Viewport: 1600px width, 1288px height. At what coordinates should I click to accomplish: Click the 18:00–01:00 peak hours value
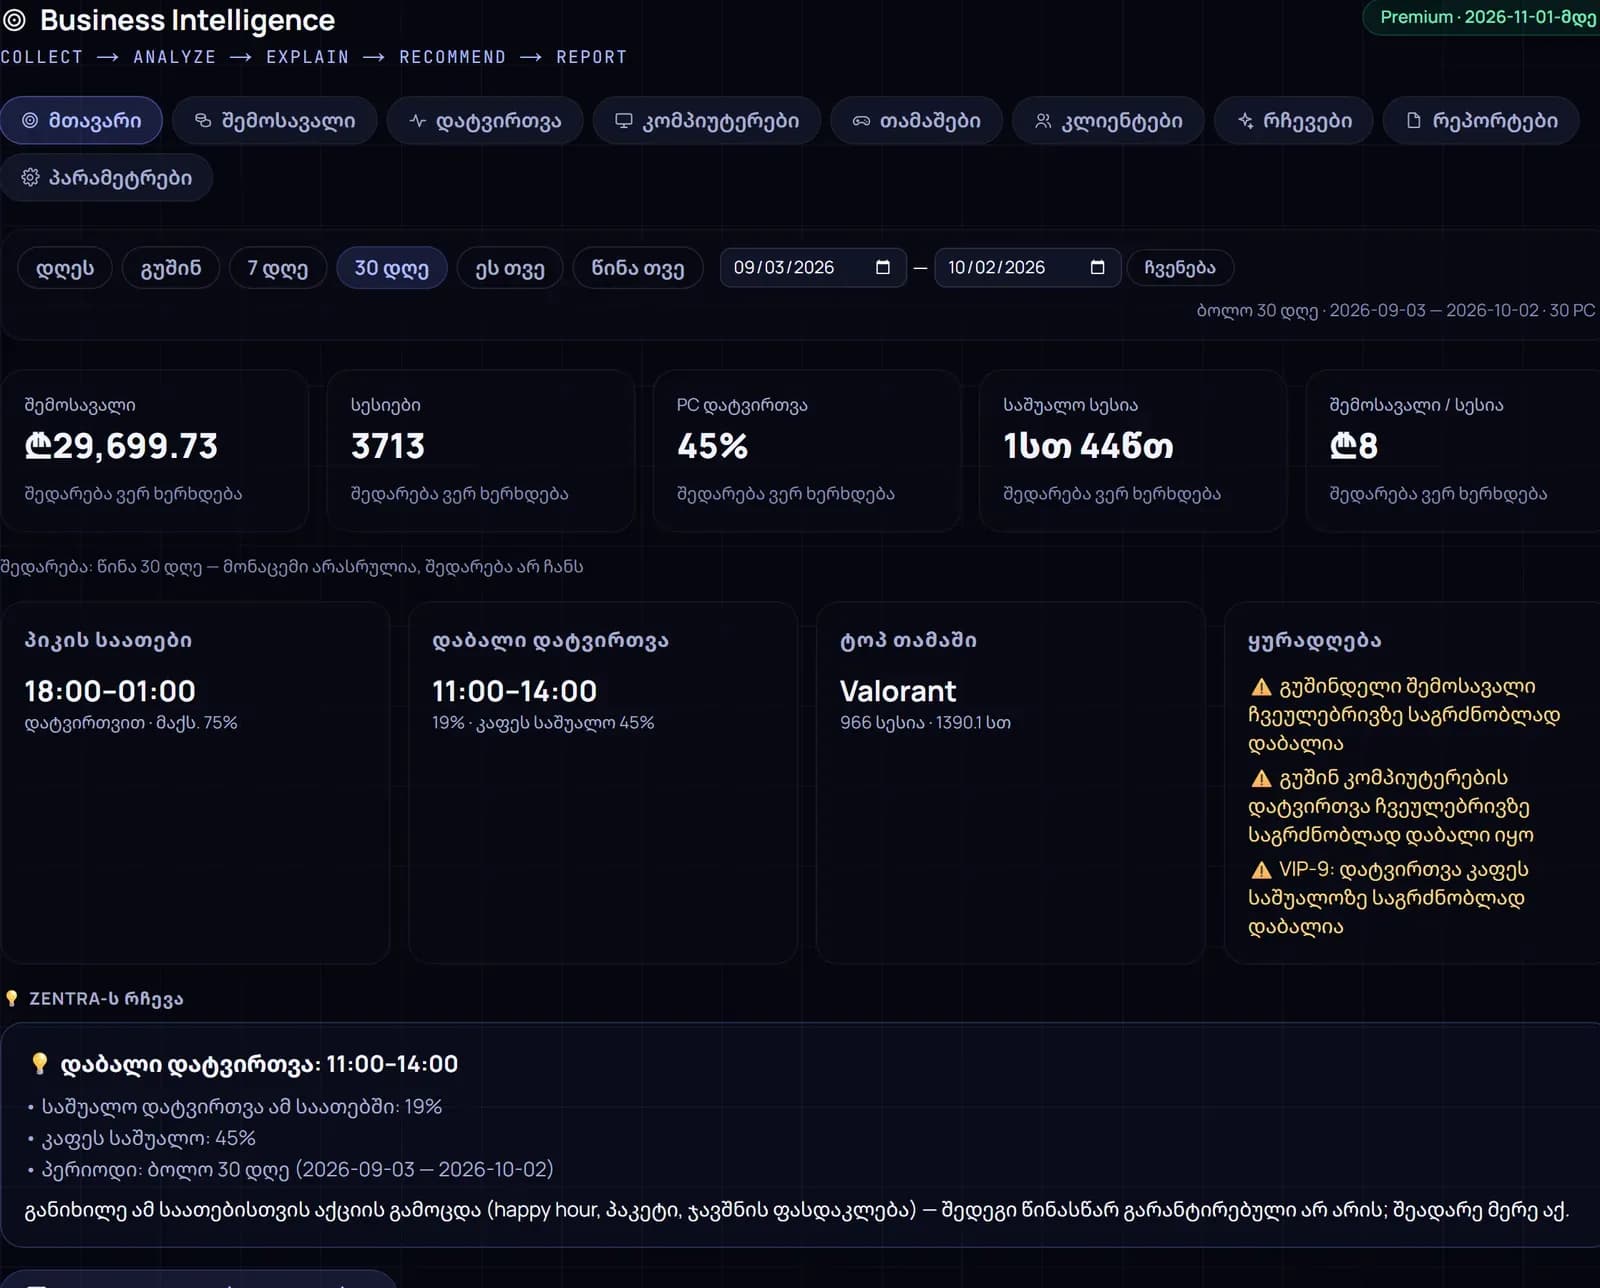(x=110, y=691)
